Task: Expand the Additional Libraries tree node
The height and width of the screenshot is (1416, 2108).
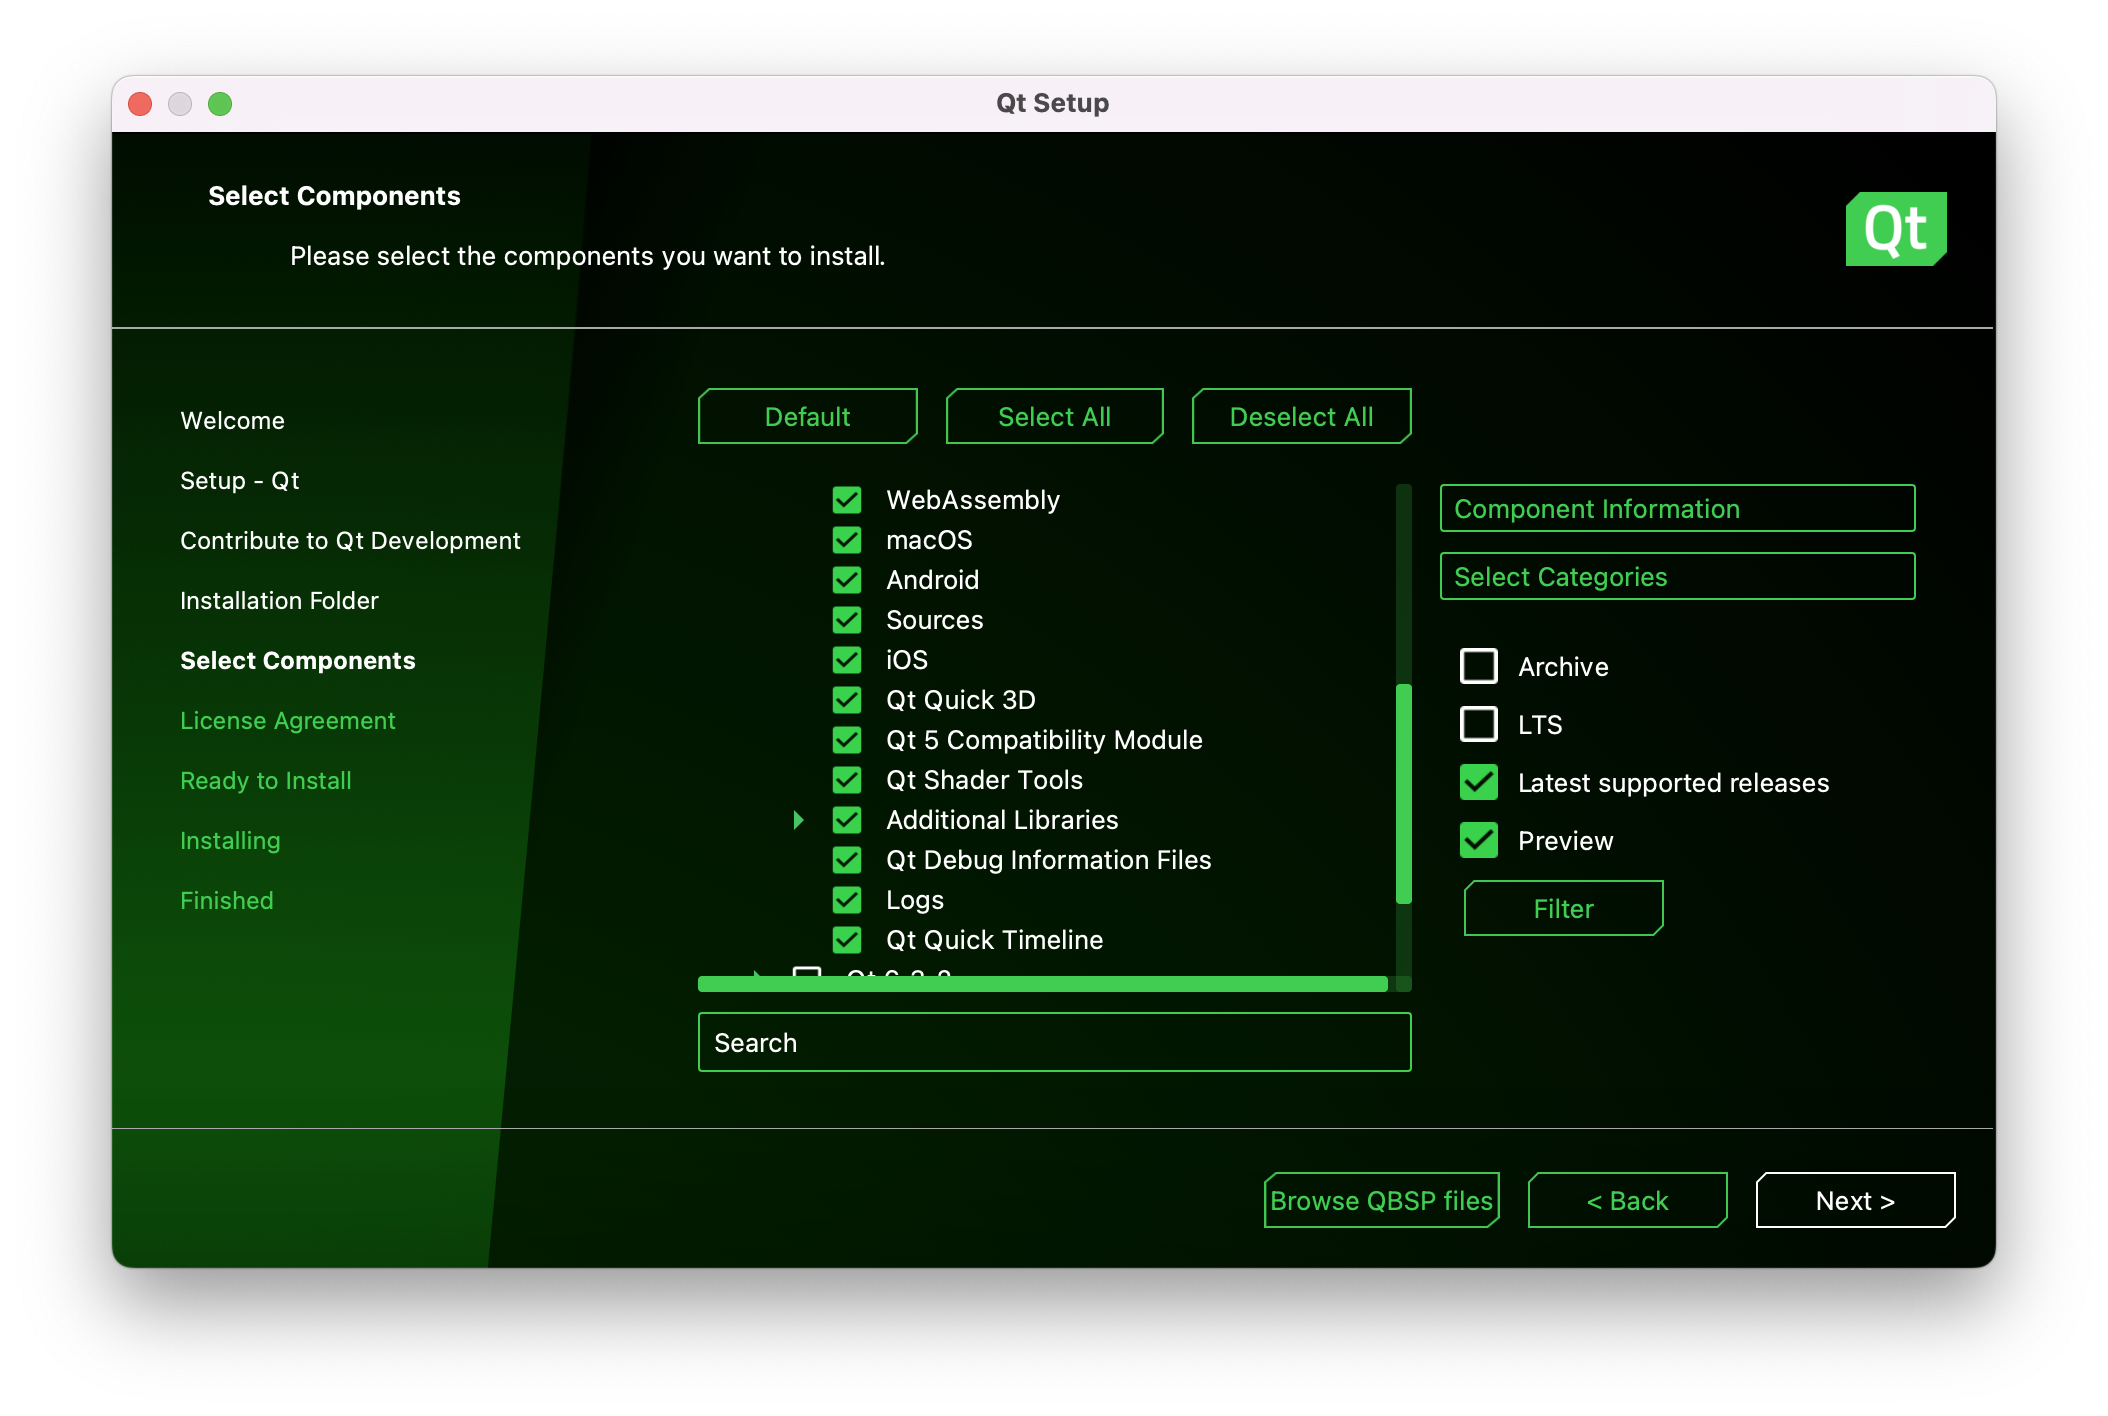Action: click(798, 820)
